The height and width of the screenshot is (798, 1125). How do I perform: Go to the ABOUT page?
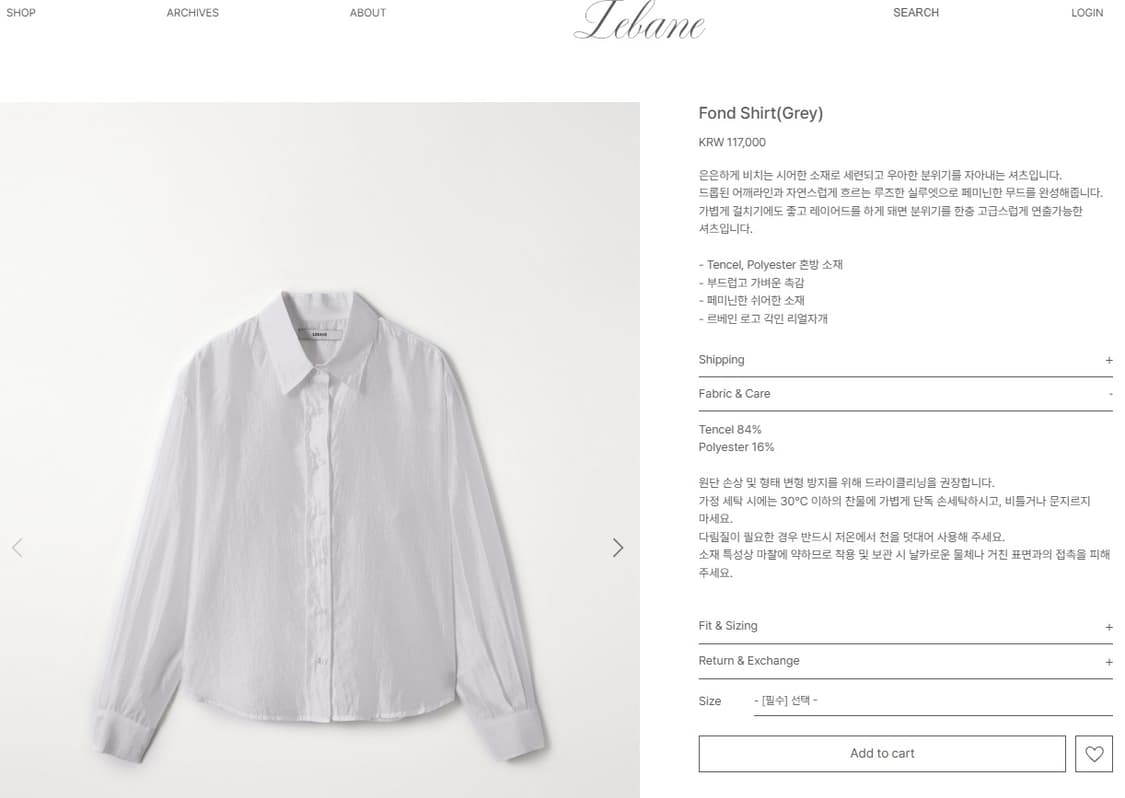click(x=367, y=13)
